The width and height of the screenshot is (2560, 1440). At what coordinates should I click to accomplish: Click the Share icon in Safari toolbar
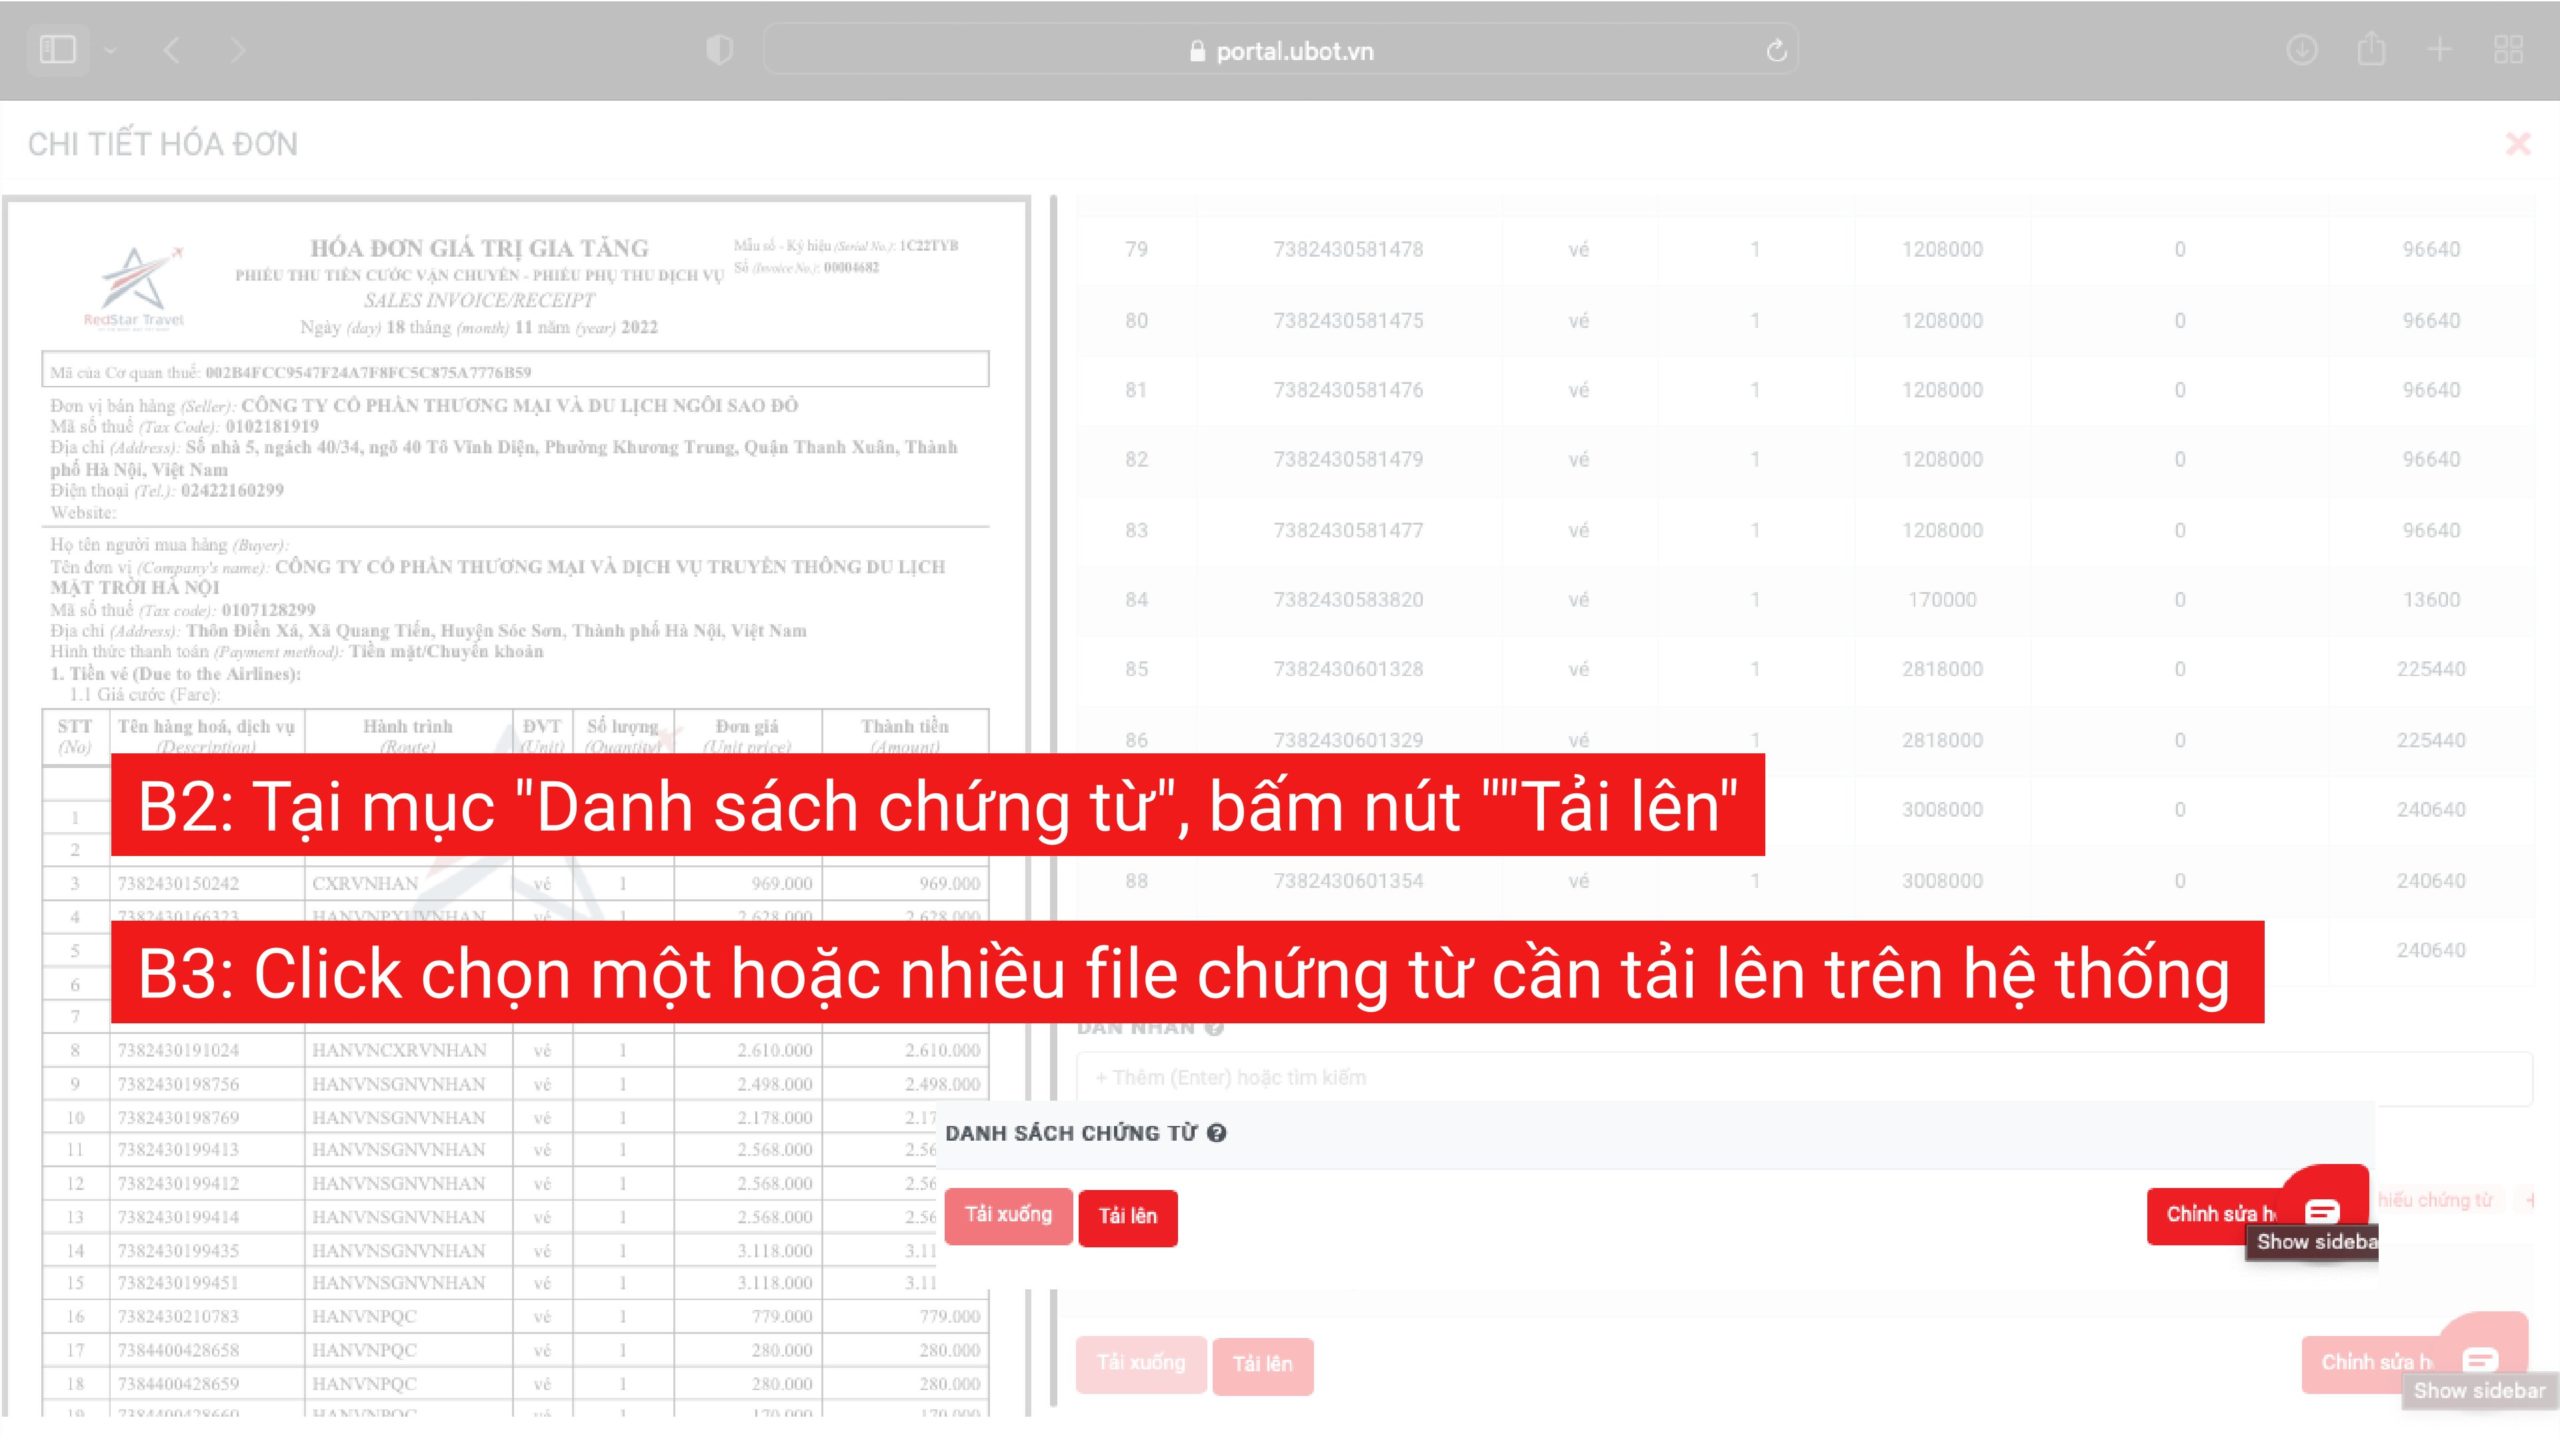pos(2371,50)
